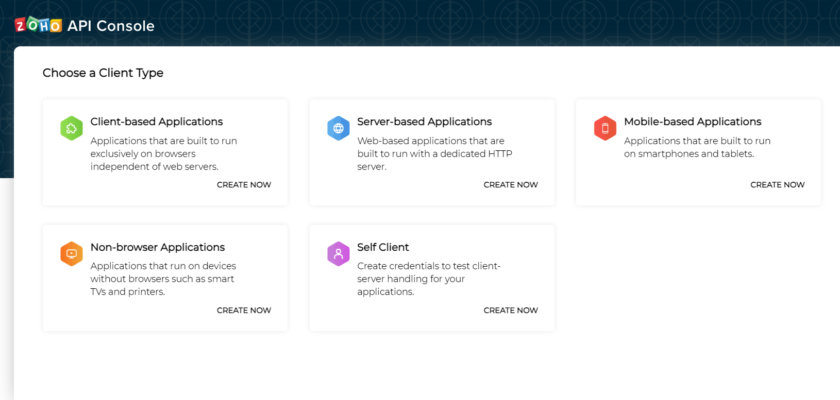Click the 'Choose a Client Type' heading
This screenshot has height=400, width=840.
pyautogui.click(x=103, y=73)
